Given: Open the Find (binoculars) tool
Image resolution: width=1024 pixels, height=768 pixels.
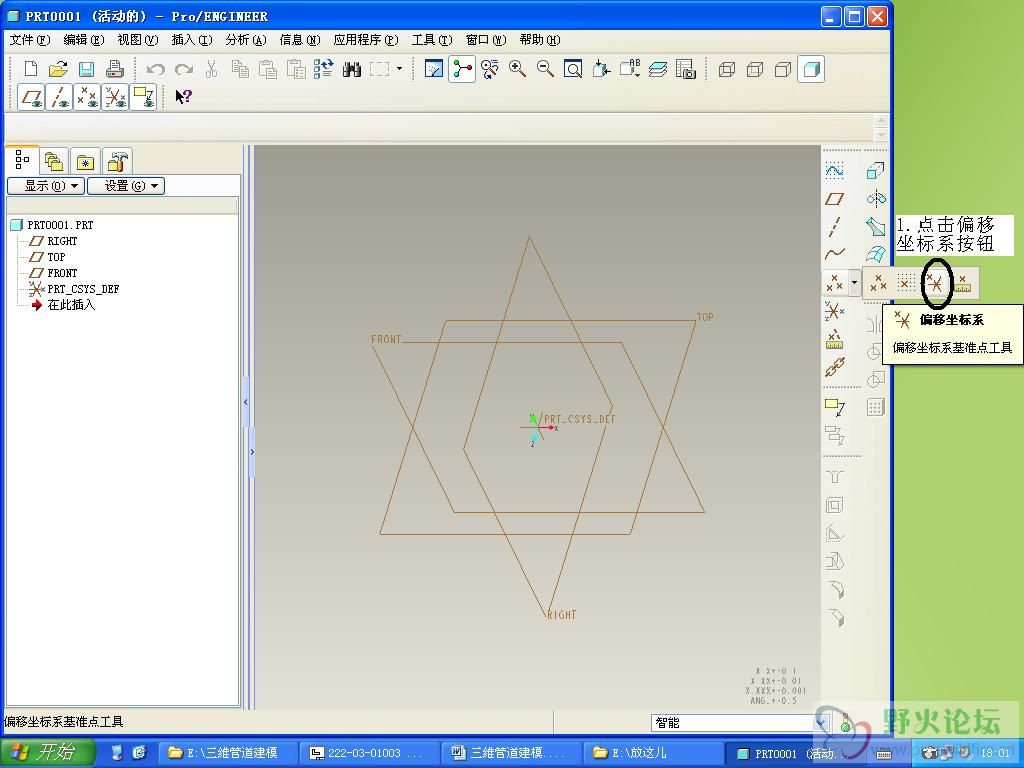Looking at the screenshot, I should (352, 69).
